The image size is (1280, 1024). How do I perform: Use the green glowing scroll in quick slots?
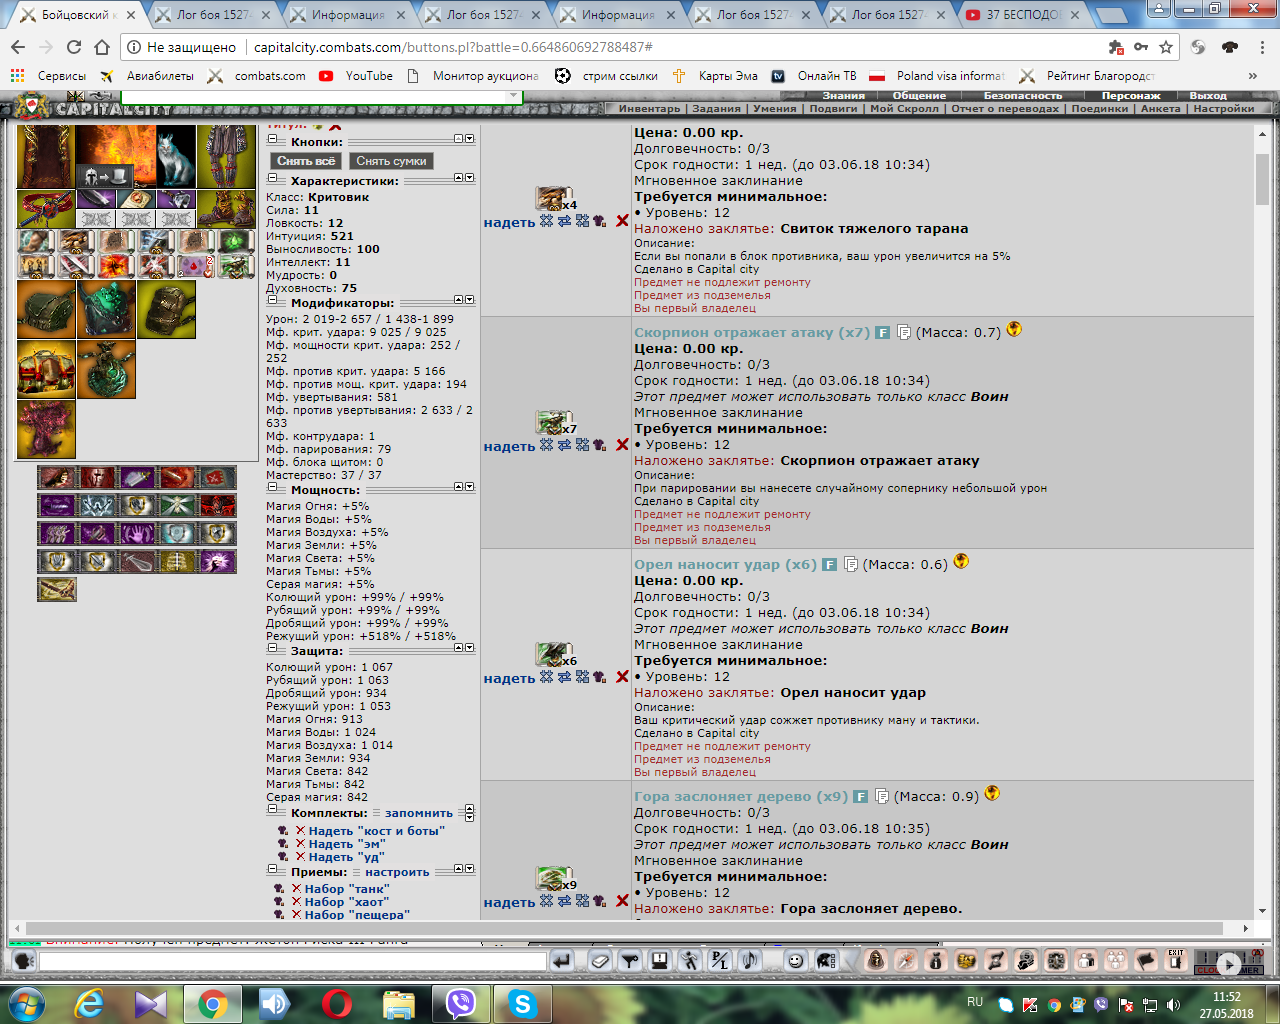pyautogui.click(x=235, y=240)
